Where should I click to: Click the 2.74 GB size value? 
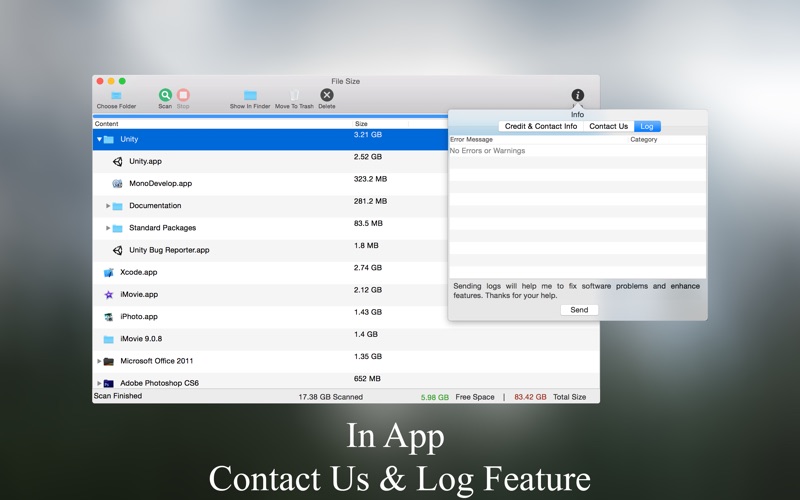(368, 268)
